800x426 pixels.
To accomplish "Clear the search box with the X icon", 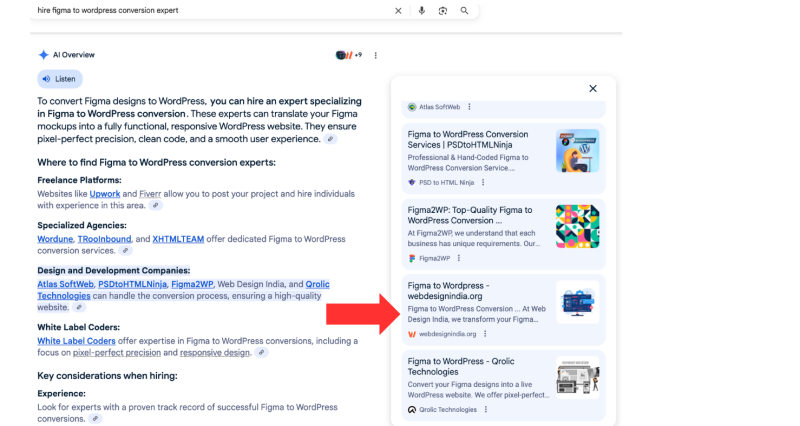I will [x=398, y=11].
